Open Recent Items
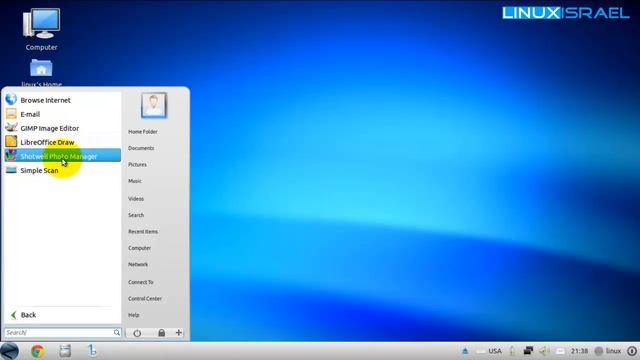 point(143,231)
